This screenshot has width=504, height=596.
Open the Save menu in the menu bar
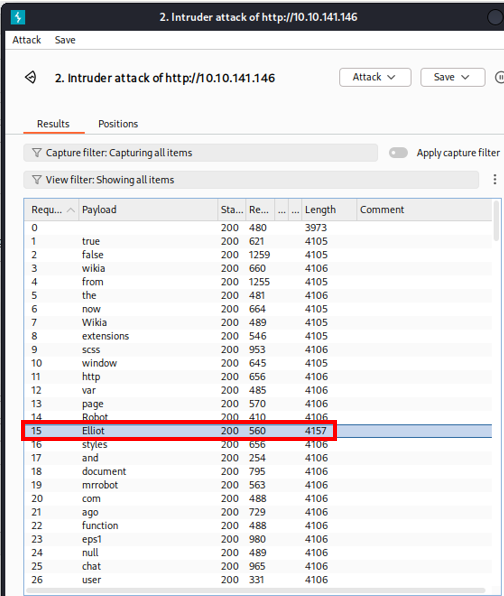coord(65,40)
